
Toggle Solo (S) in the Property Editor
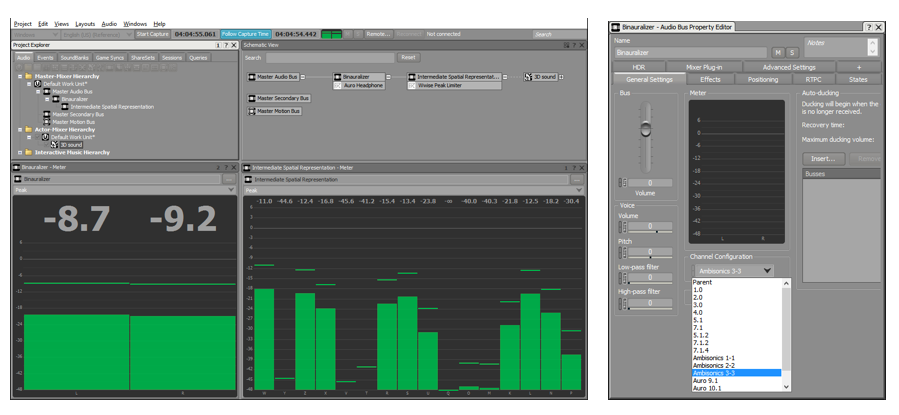[792, 52]
